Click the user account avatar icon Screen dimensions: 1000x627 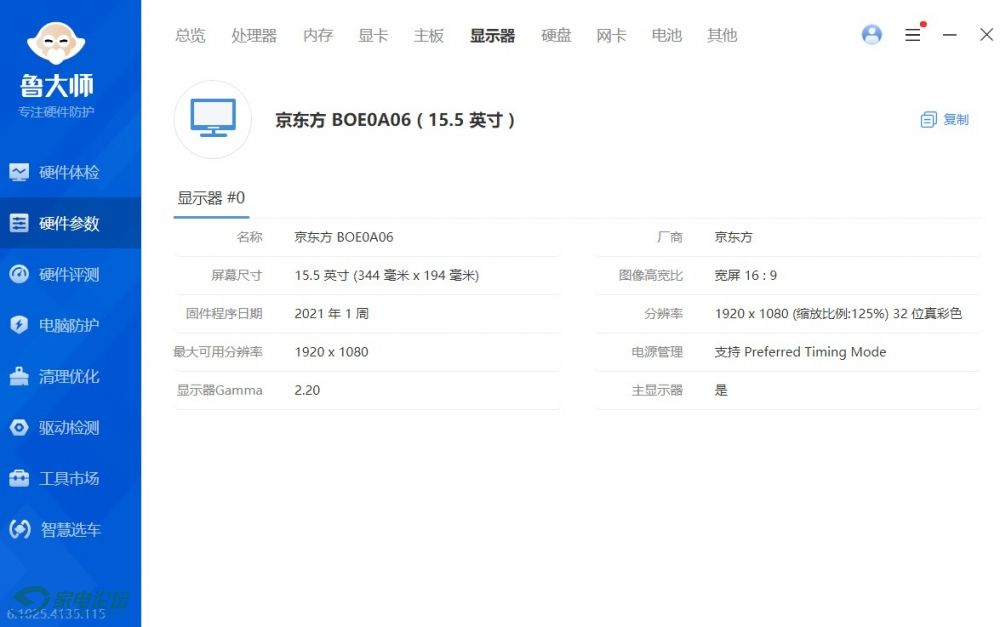[871, 34]
